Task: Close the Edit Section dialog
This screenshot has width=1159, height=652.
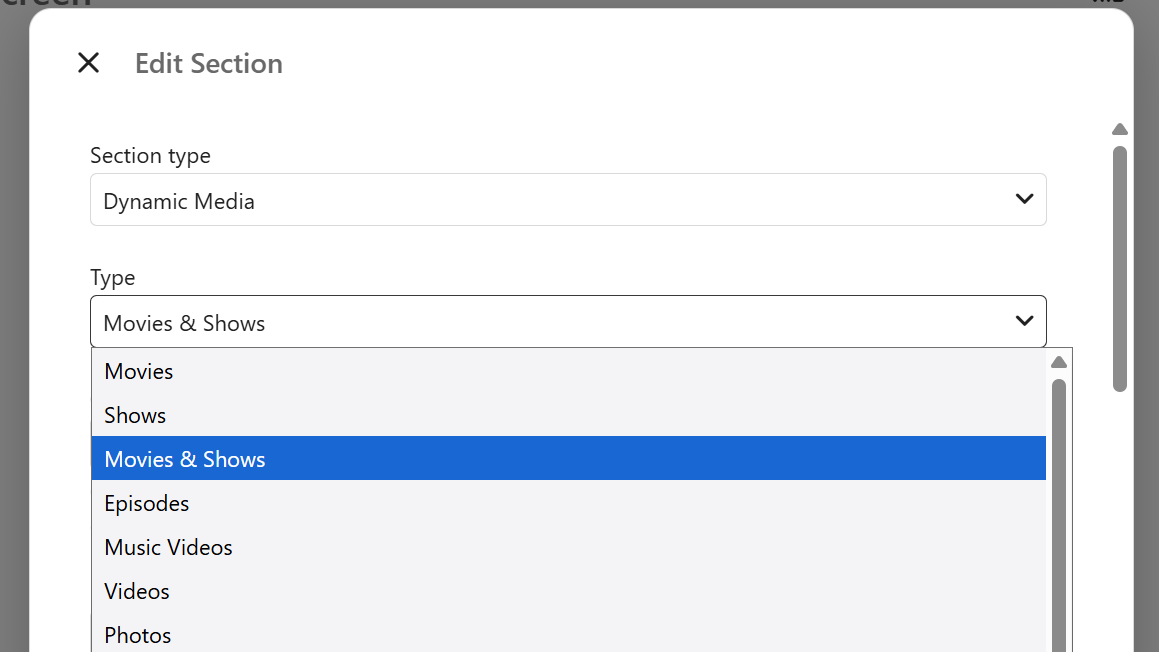Action: [x=89, y=63]
